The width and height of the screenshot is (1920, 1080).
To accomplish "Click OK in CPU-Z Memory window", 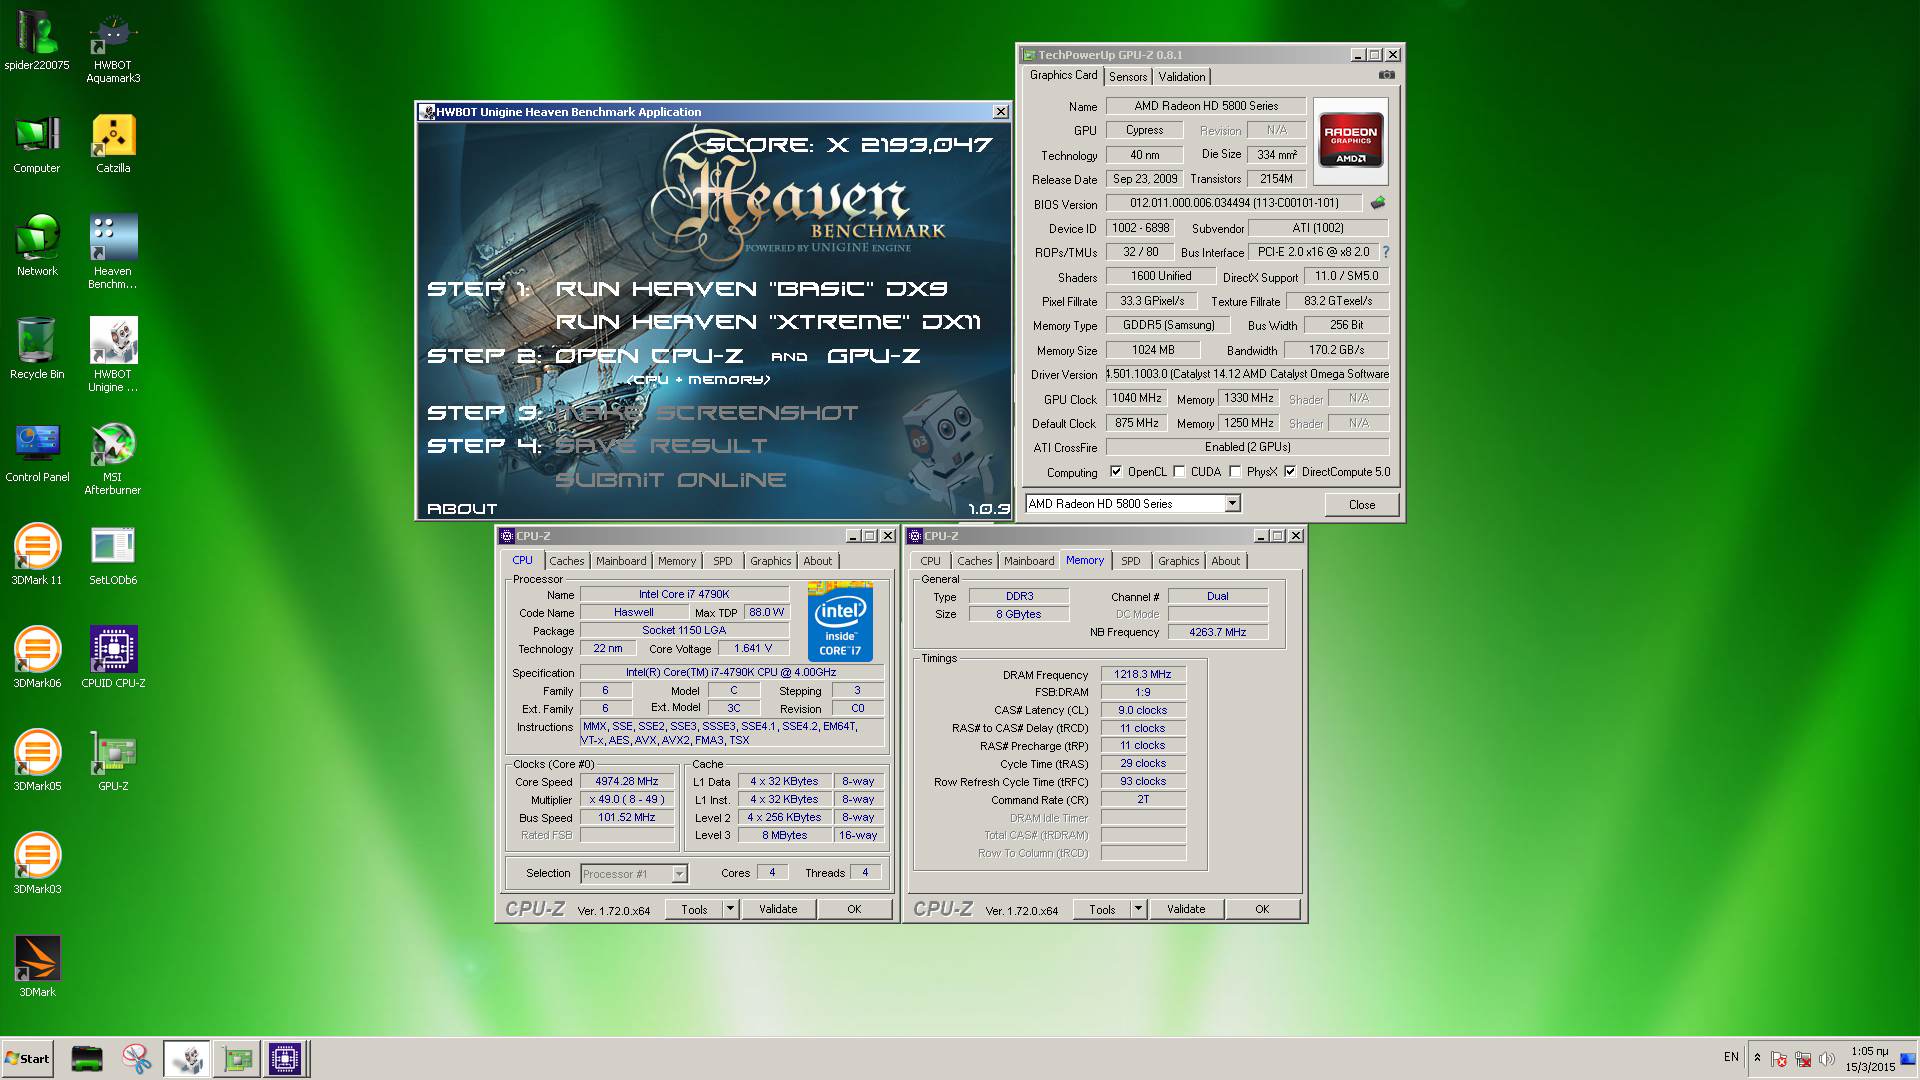I will point(1262,909).
